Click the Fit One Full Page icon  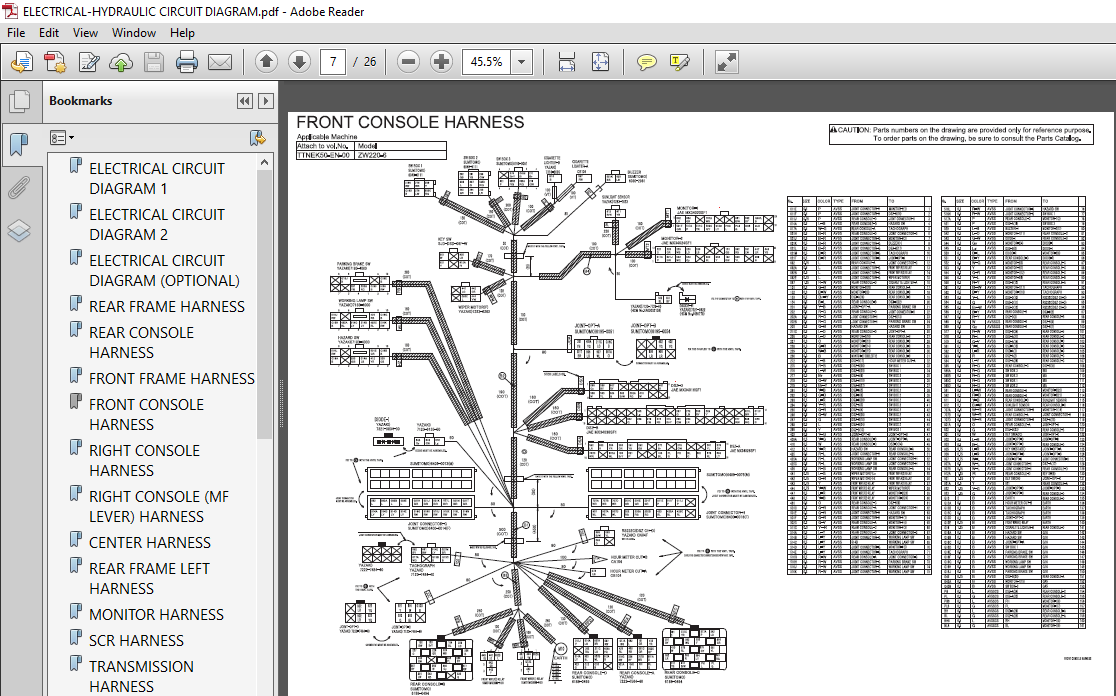(x=600, y=62)
